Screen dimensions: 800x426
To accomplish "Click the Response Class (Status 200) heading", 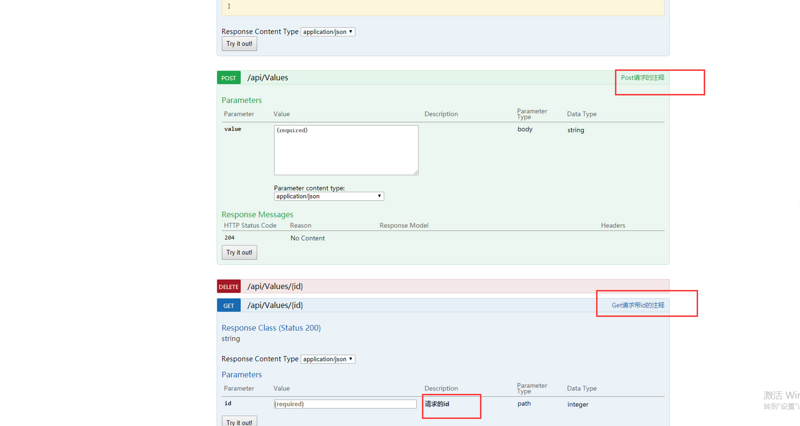I will (x=271, y=328).
